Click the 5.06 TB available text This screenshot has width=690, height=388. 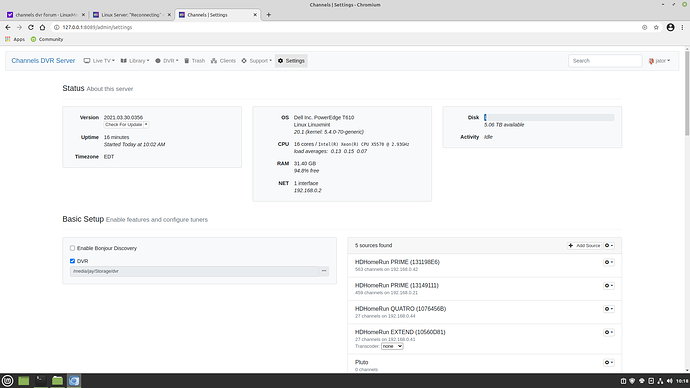tap(504, 125)
